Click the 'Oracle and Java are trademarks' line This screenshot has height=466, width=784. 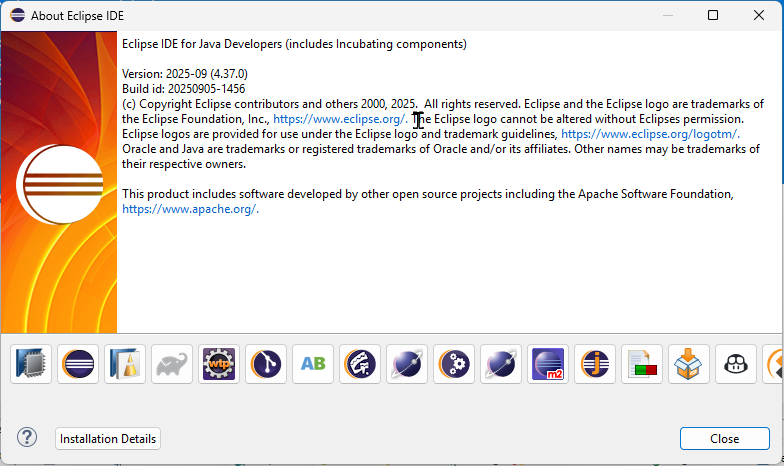tap(441, 149)
